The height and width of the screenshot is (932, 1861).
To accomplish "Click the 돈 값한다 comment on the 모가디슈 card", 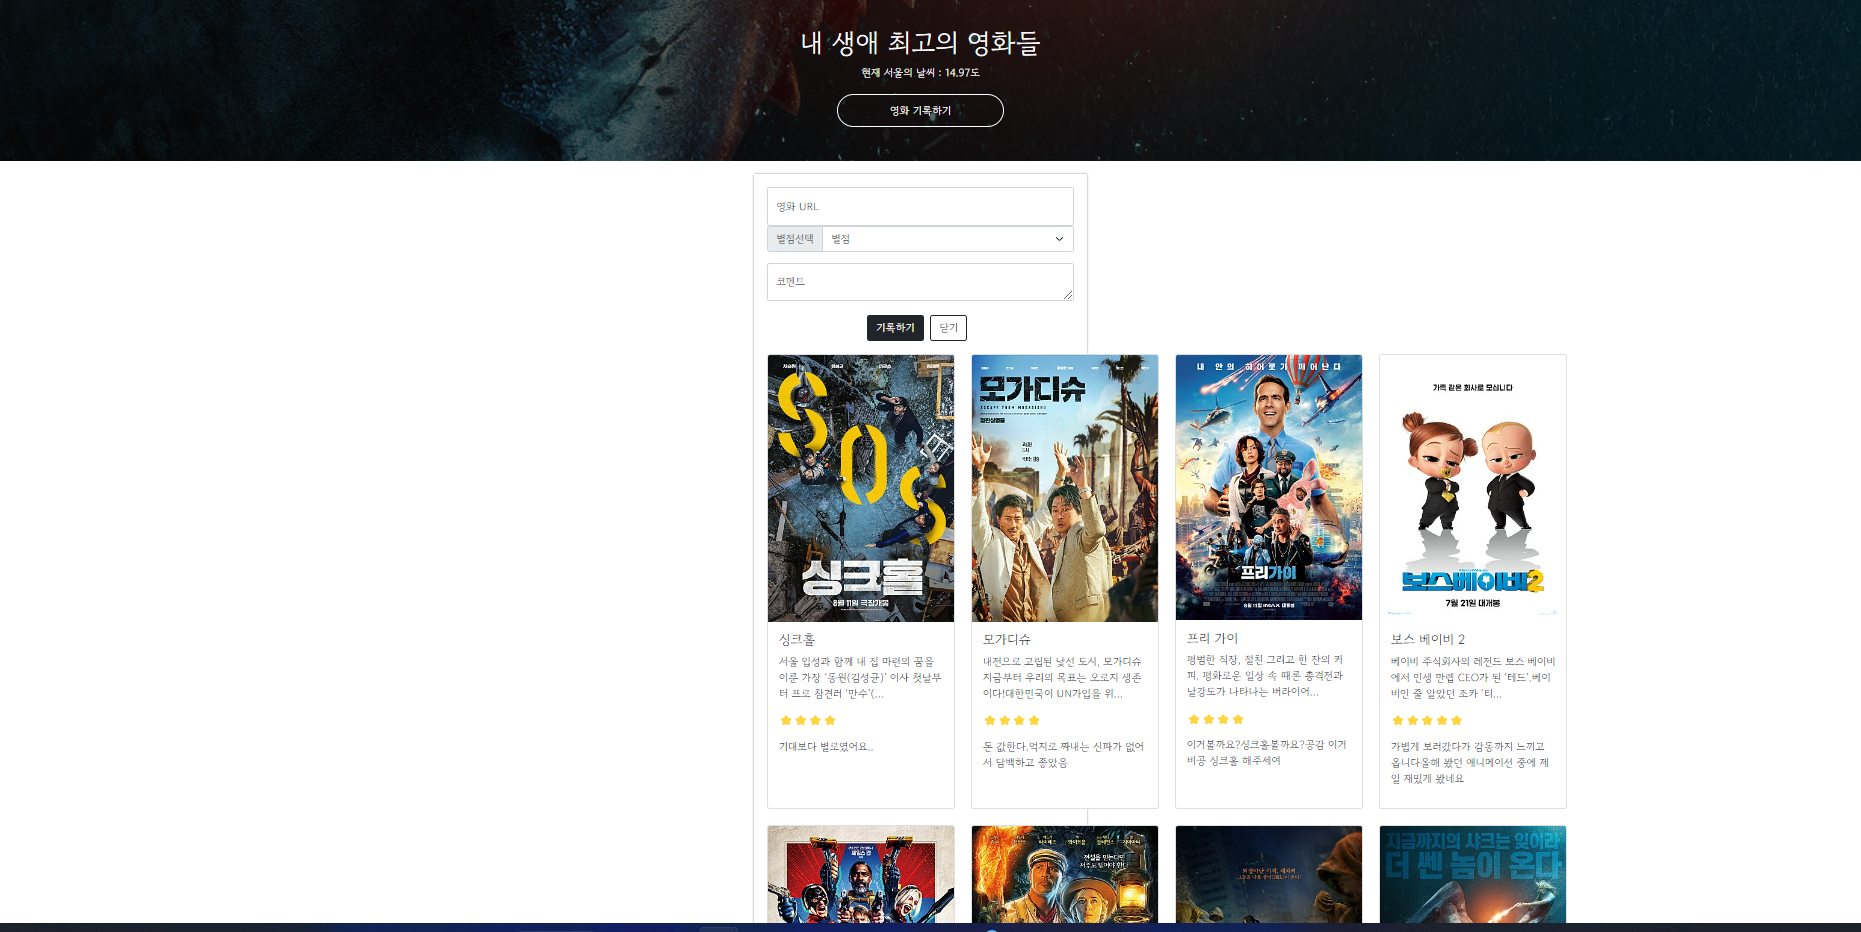I will (1063, 754).
